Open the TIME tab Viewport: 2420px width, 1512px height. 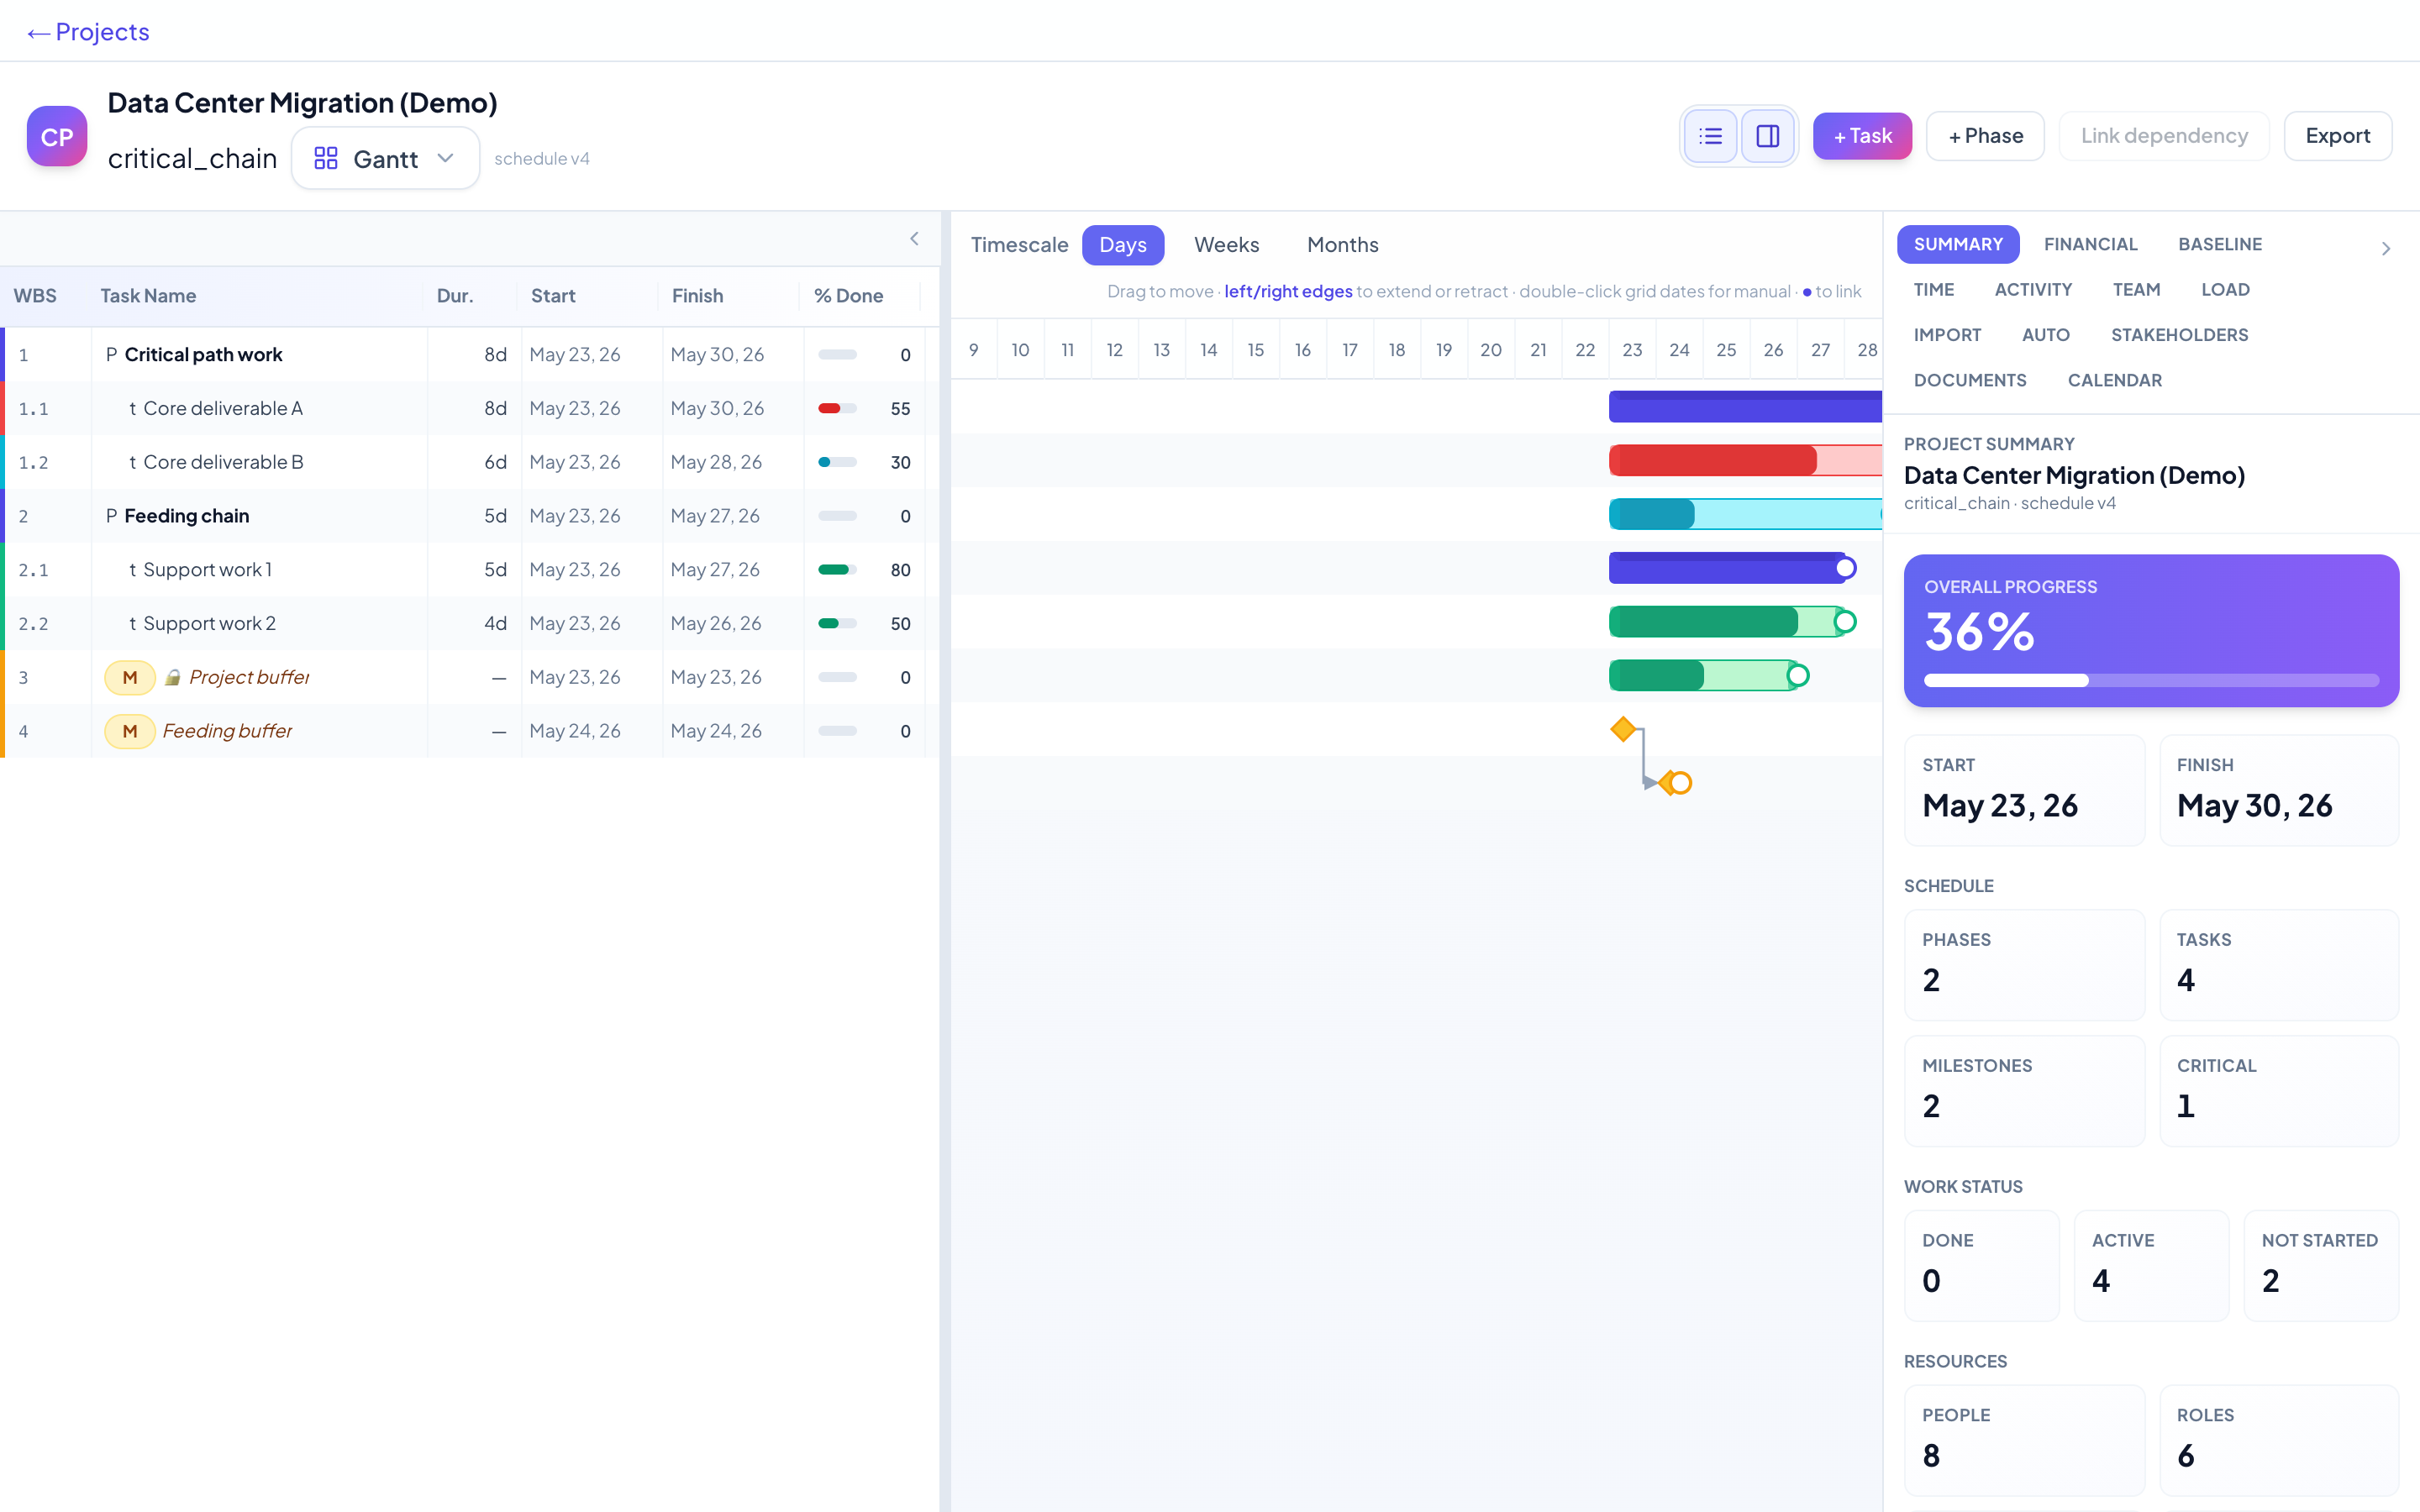[x=1933, y=290]
